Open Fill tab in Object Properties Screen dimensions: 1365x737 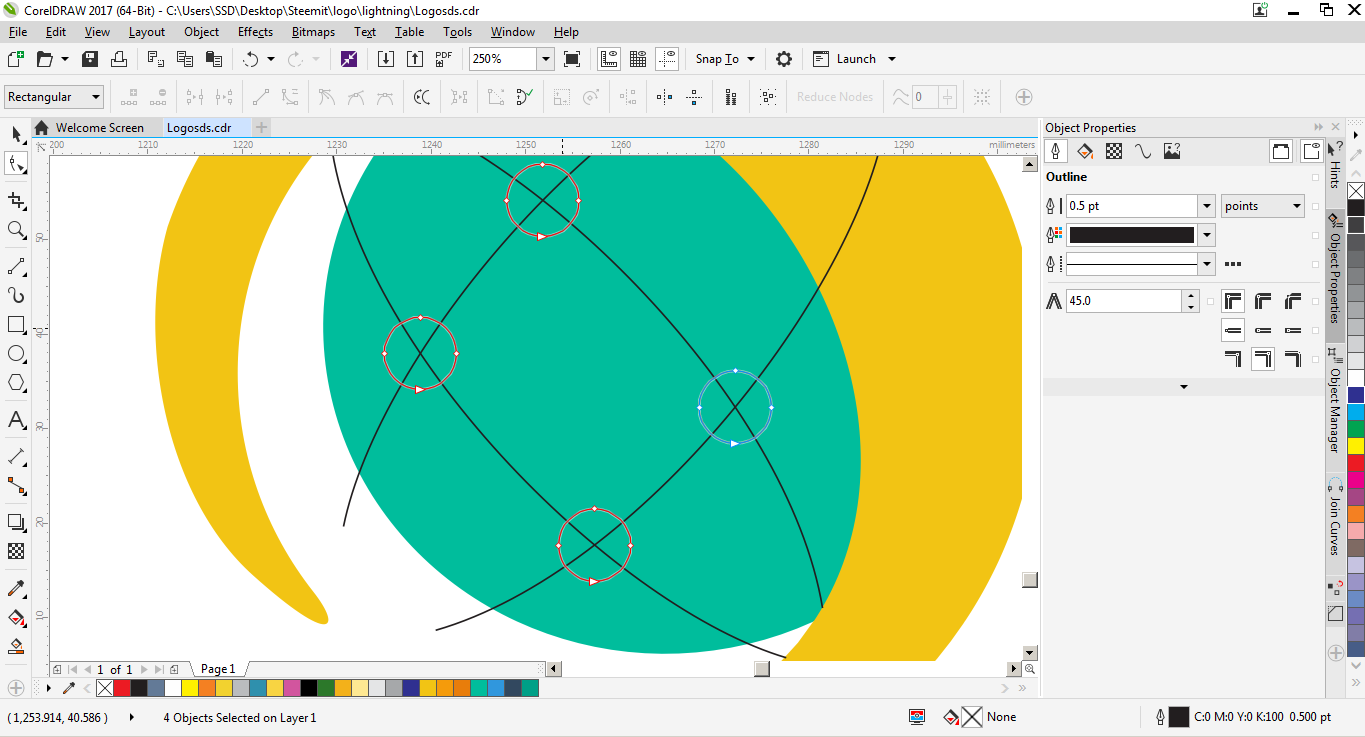tap(1085, 151)
